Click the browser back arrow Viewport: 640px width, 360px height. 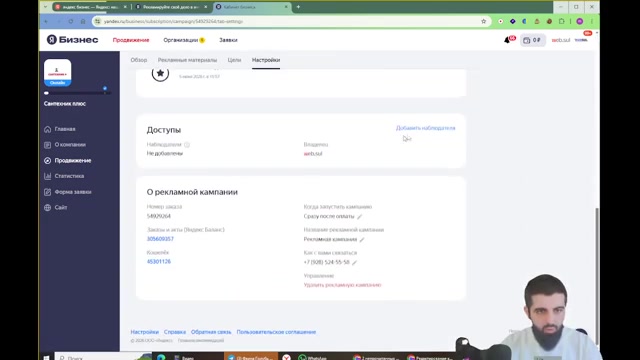point(46,21)
